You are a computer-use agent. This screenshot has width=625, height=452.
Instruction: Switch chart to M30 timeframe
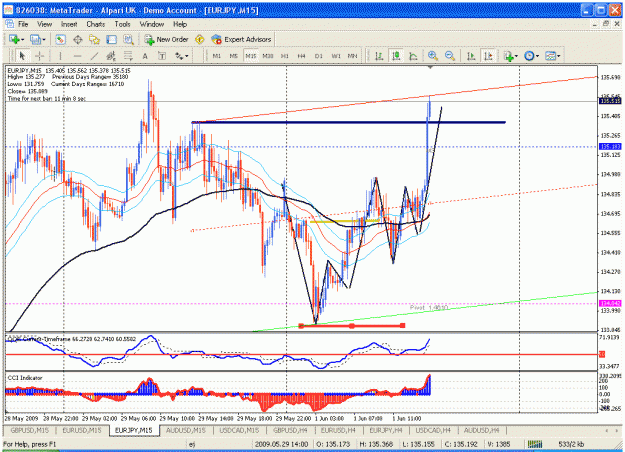click(x=268, y=56)
